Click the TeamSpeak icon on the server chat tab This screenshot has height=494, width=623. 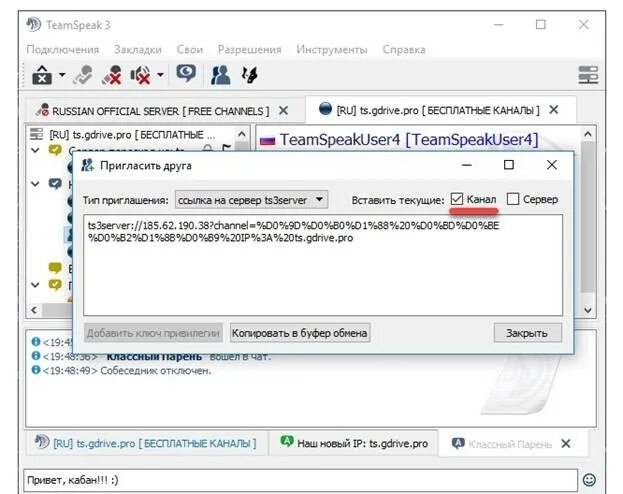tap(42, 441)
